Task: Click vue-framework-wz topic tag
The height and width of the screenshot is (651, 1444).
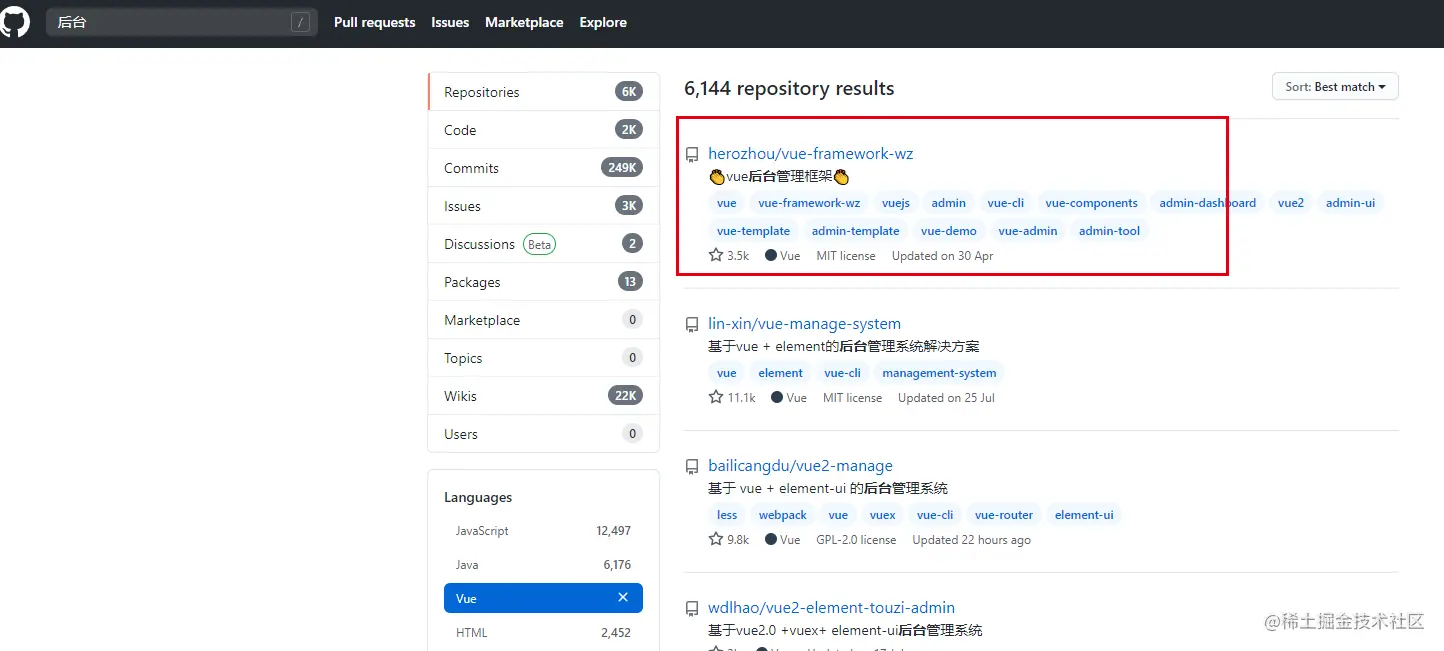Action: click(x=809, y=203)
